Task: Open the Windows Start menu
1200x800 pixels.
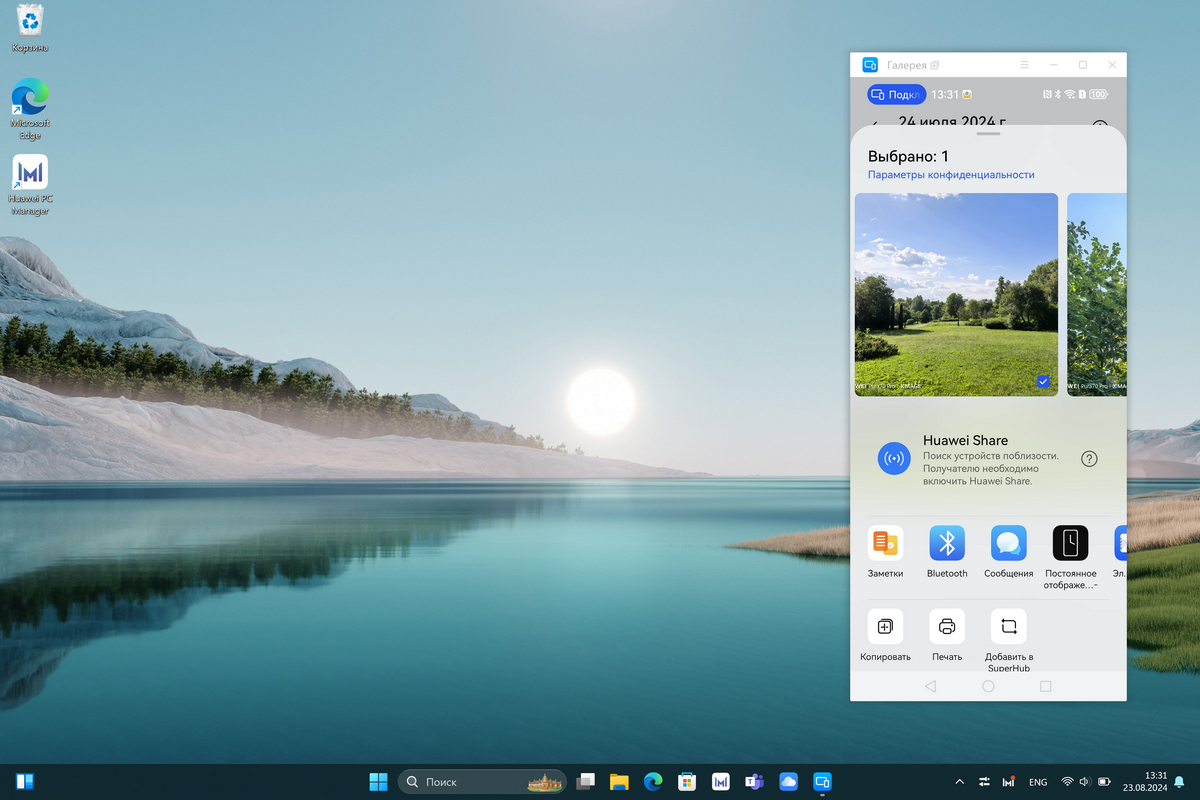Action: point(379,781)
